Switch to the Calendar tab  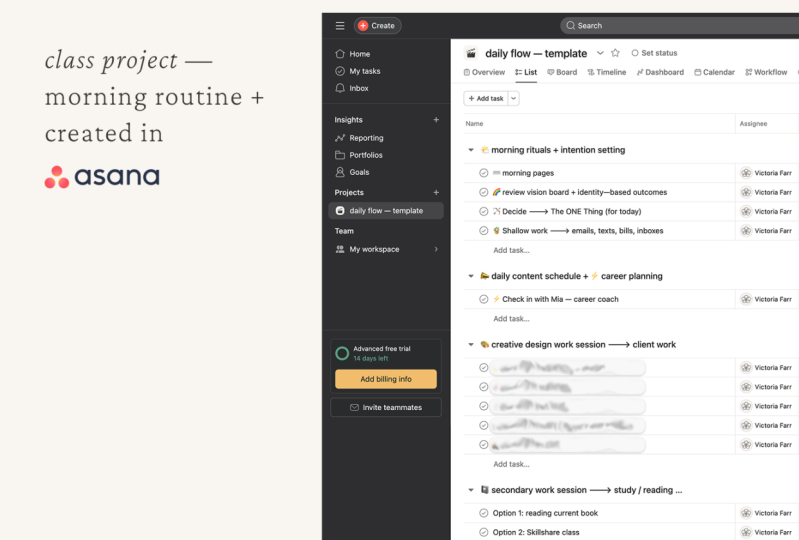[x=714, y=72]
